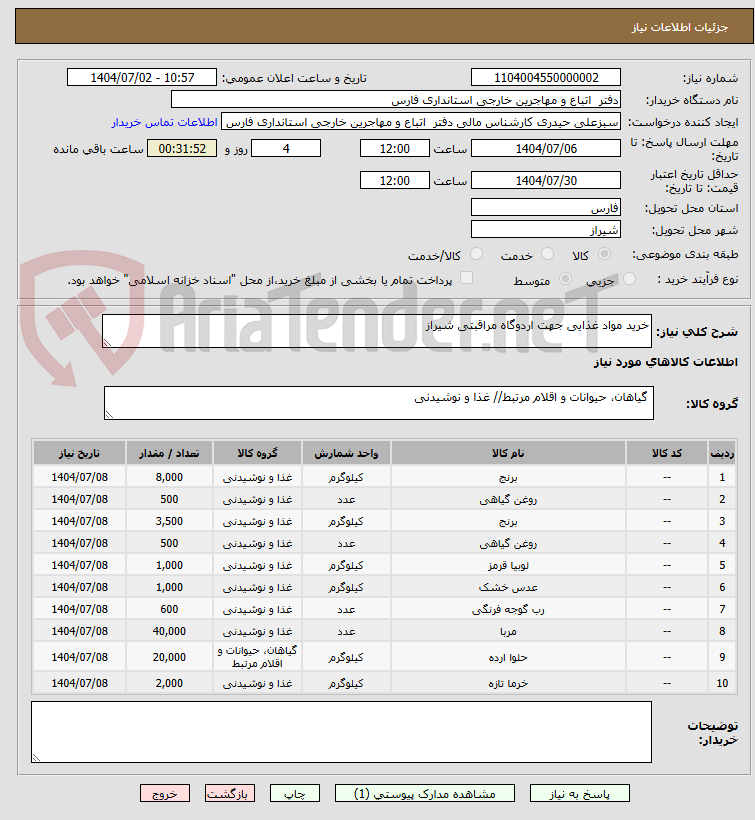Select the جزیی purchase type radio
755x820 pixels.
tap(630, 279)
